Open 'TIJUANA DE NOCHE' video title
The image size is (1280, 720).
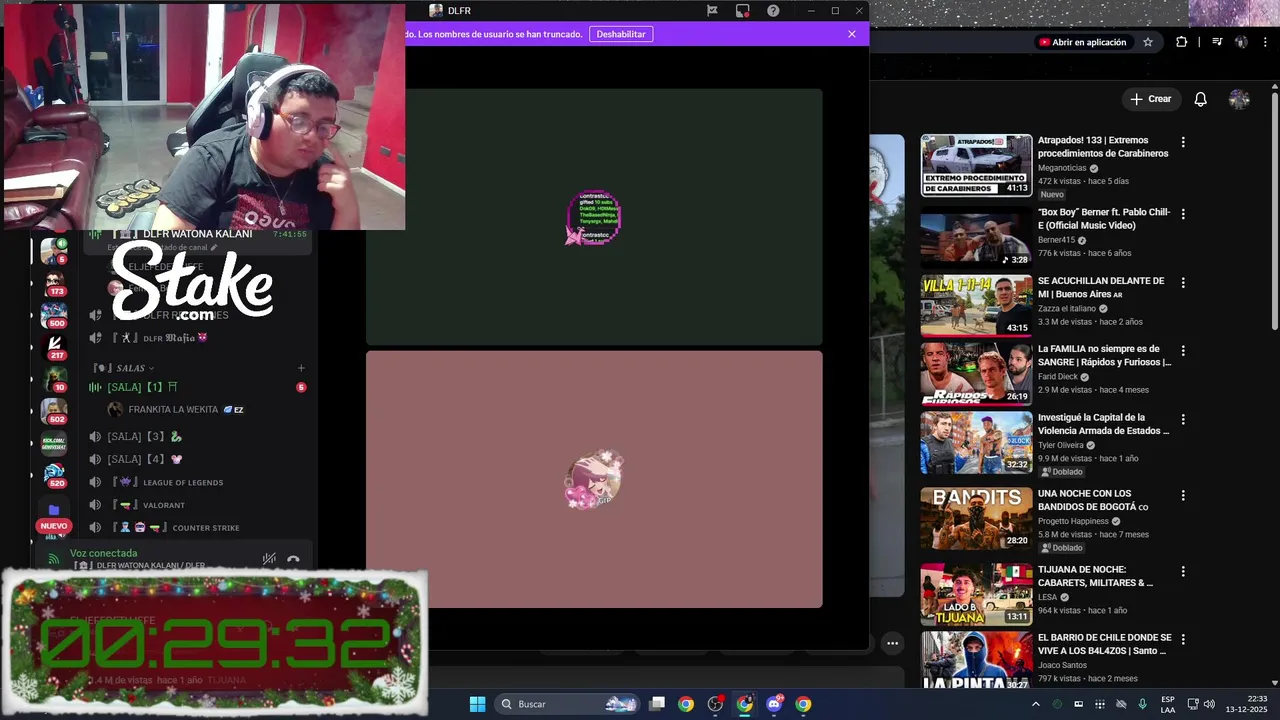(1096, 576)
